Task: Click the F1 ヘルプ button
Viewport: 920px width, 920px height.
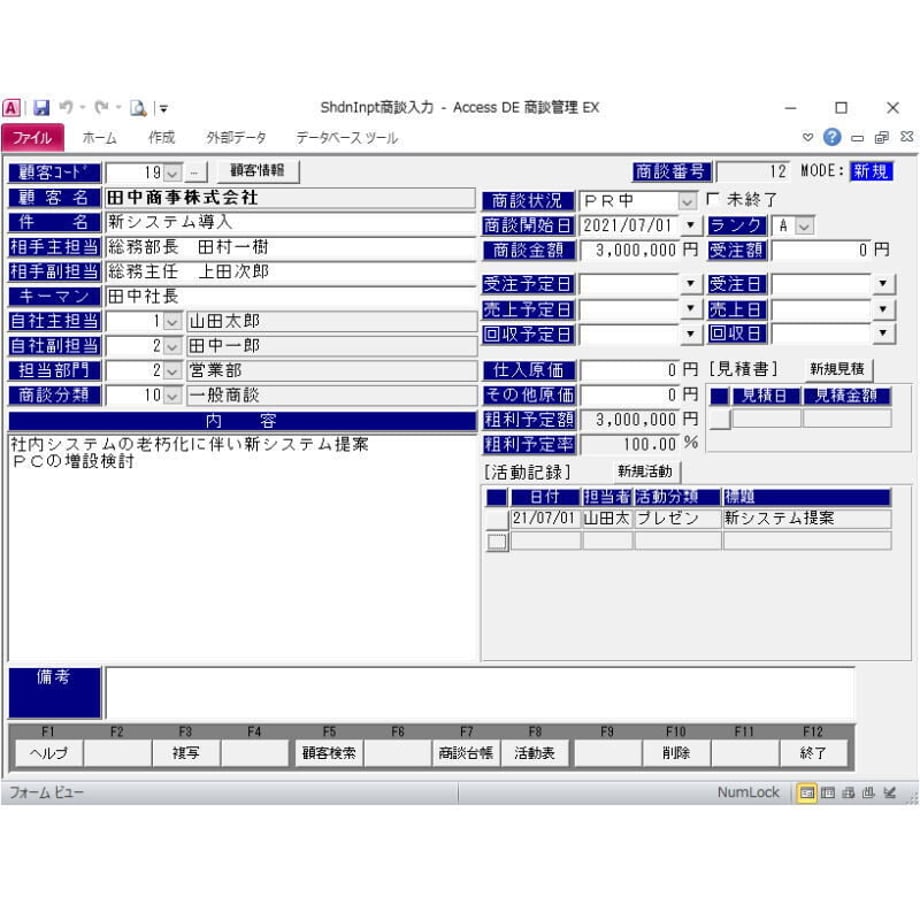Action: coord(49,753)
